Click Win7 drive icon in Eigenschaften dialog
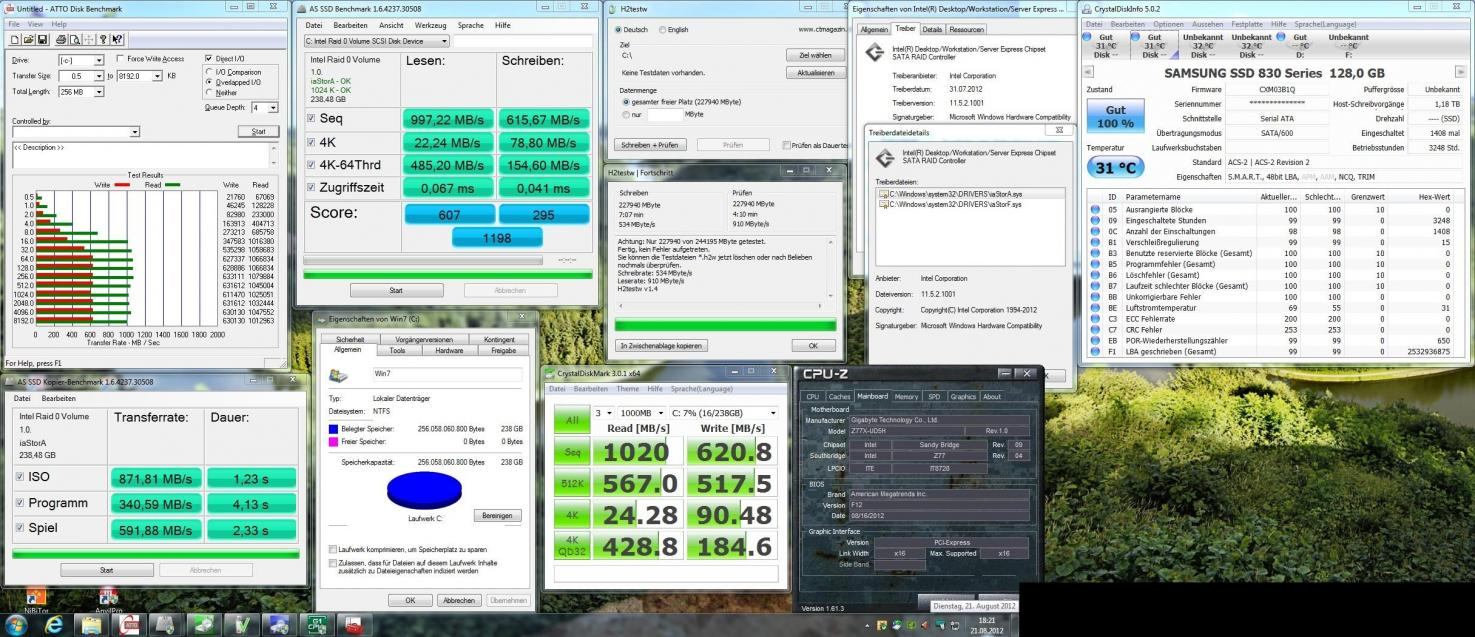Screen dimensions: 1475x637 pyautogui.click(x=338, y=374)
